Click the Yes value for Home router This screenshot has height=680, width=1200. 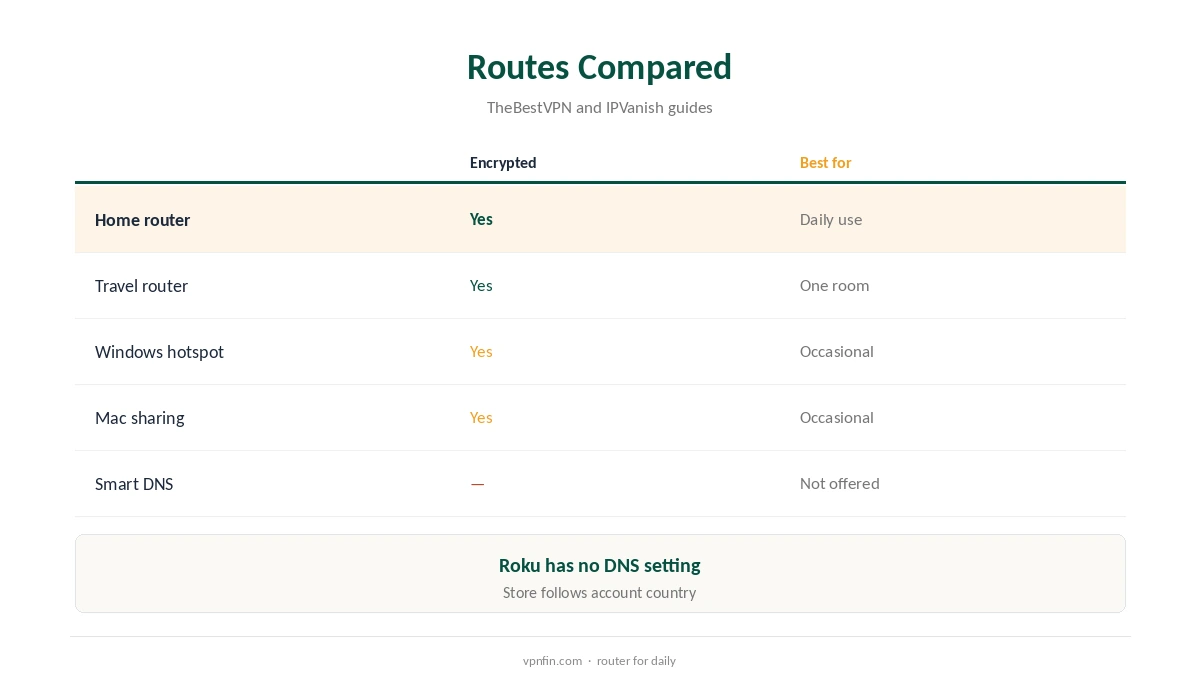(481, 219)
